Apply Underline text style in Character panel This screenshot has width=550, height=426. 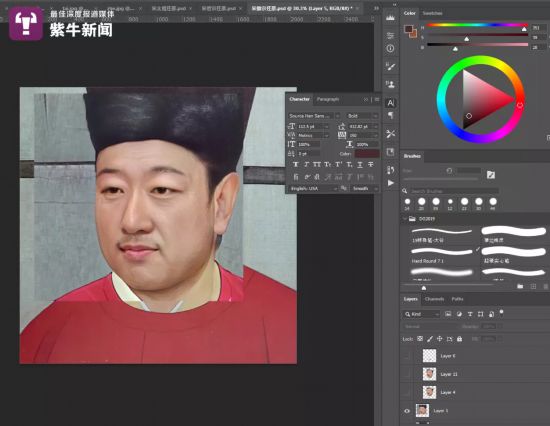(x=360, y=164)
